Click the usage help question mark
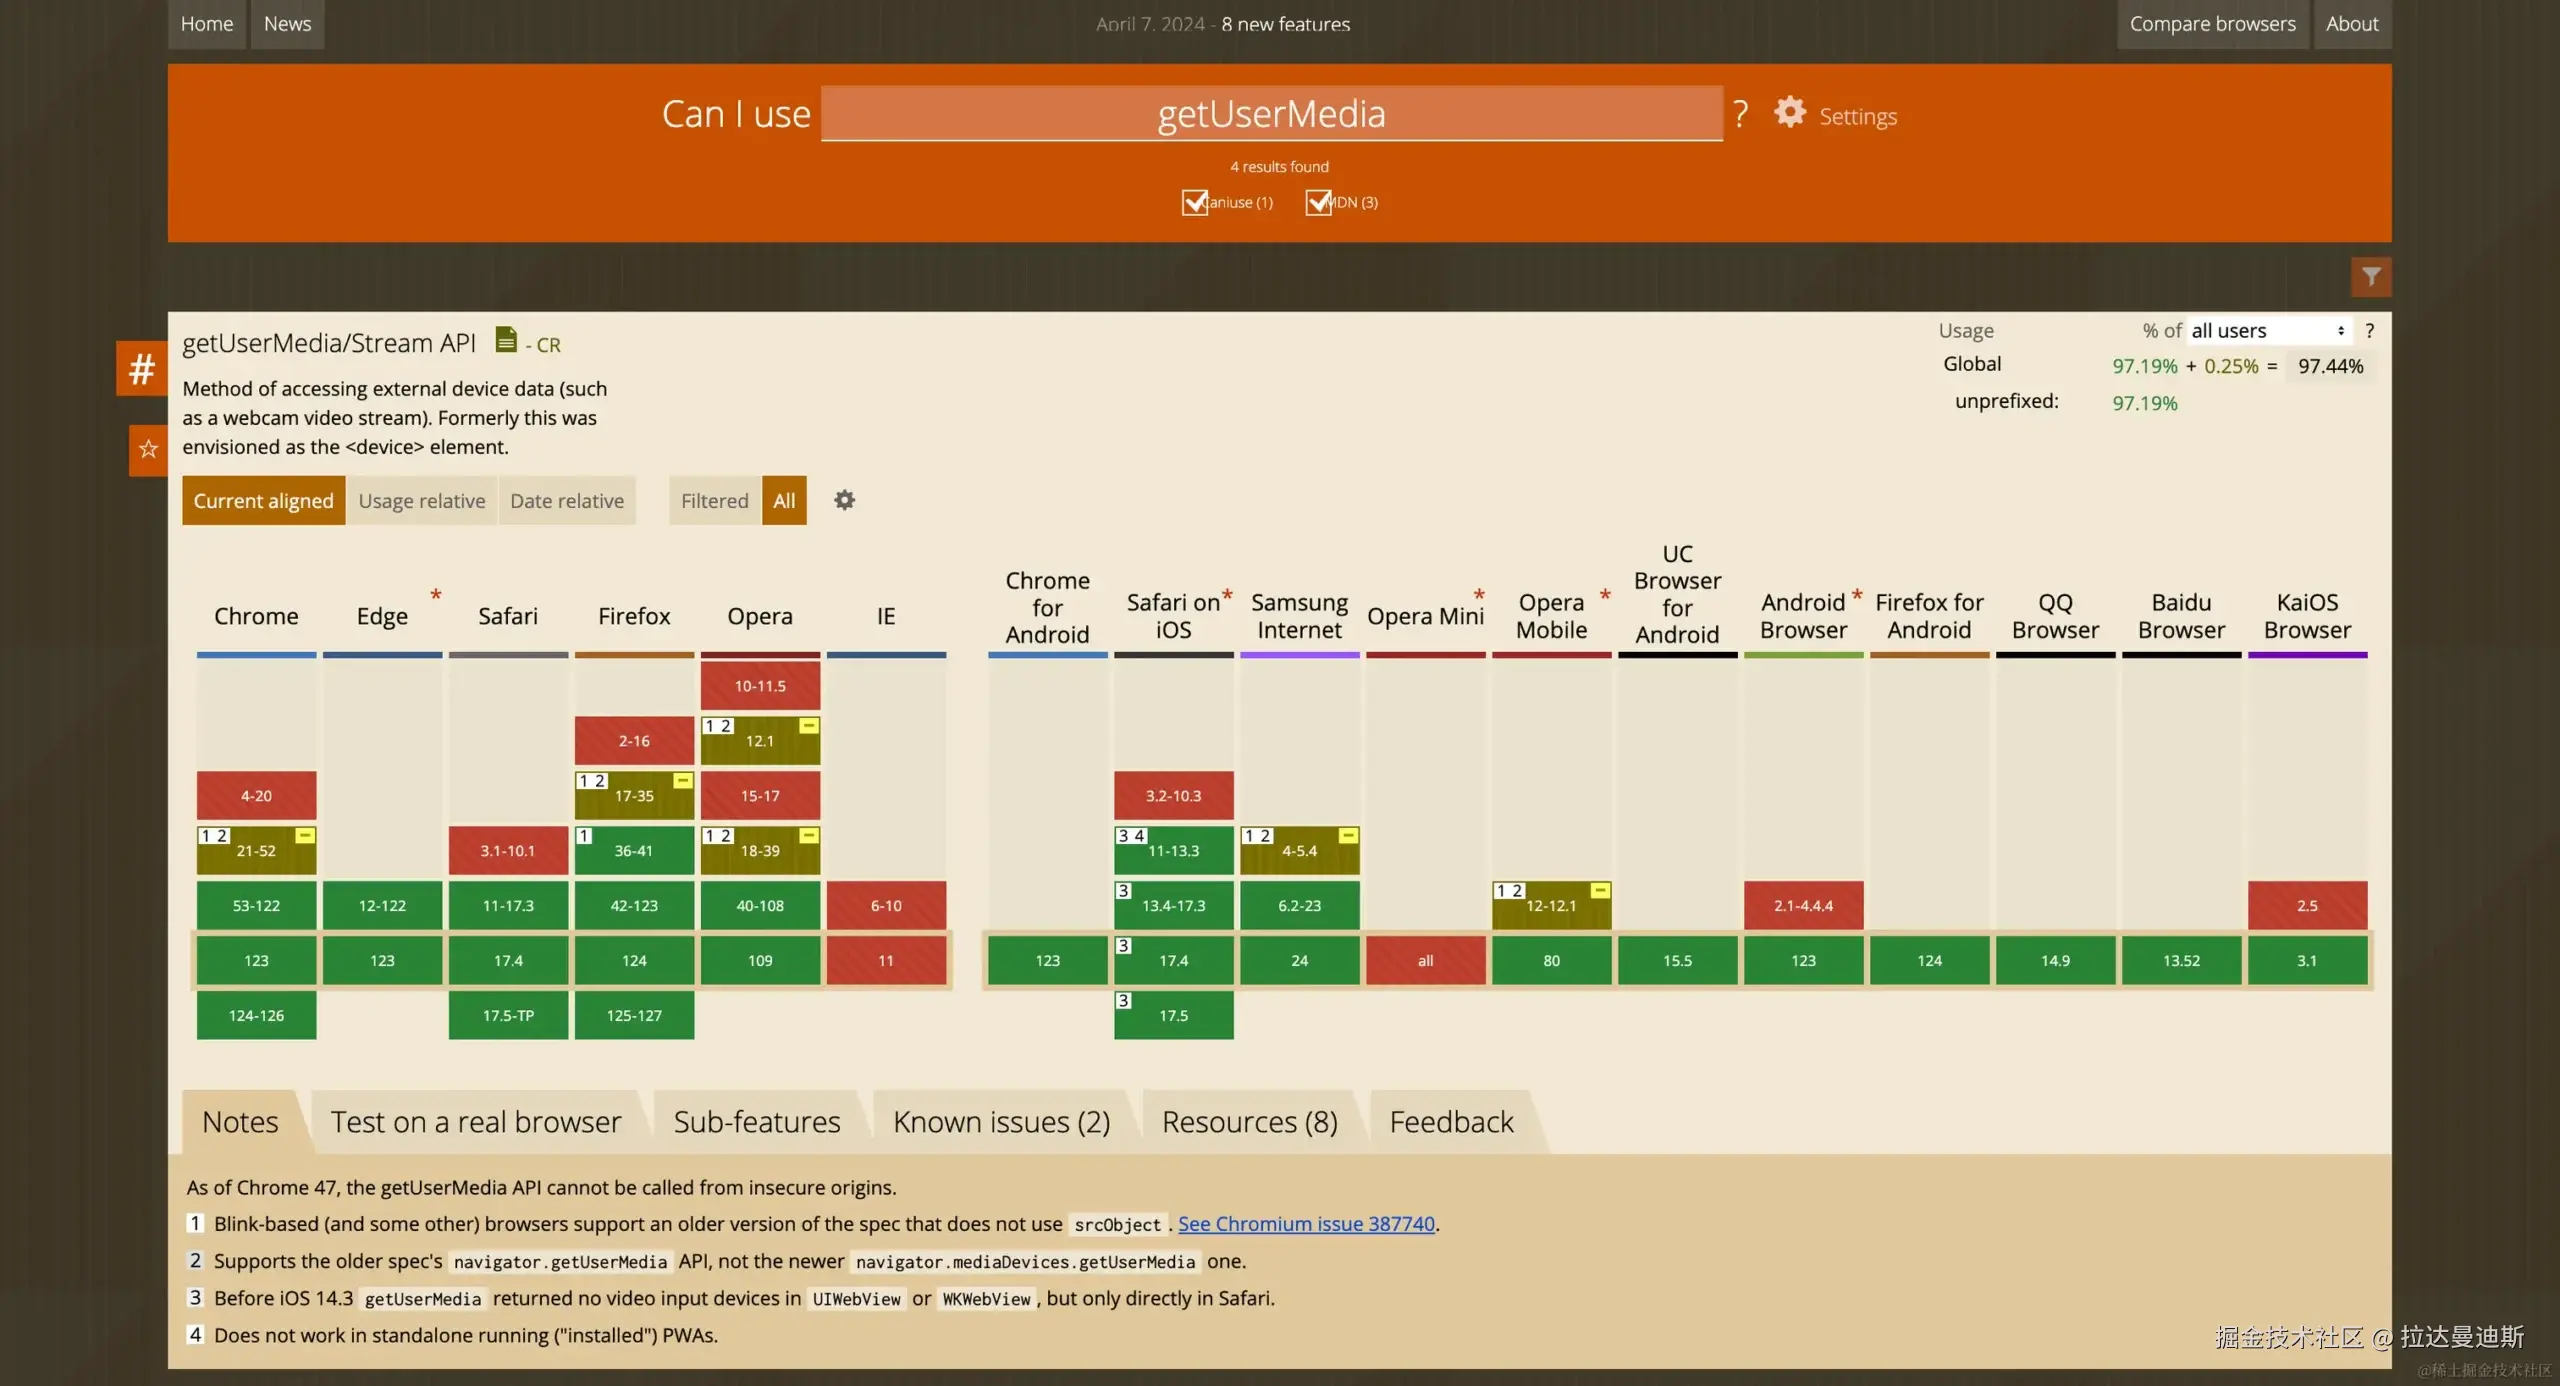 pos(2369,331)
